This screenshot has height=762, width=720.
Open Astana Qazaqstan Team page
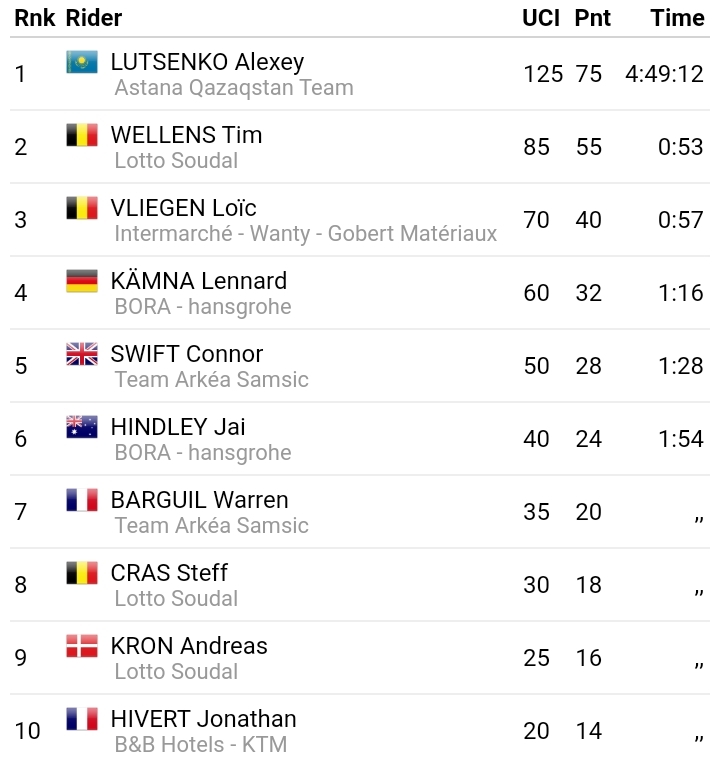(234, 88)
